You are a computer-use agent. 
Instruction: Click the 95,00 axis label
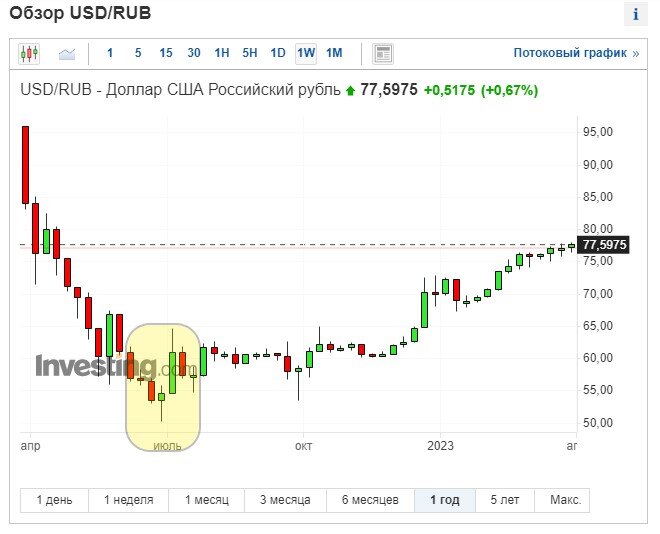597,132
